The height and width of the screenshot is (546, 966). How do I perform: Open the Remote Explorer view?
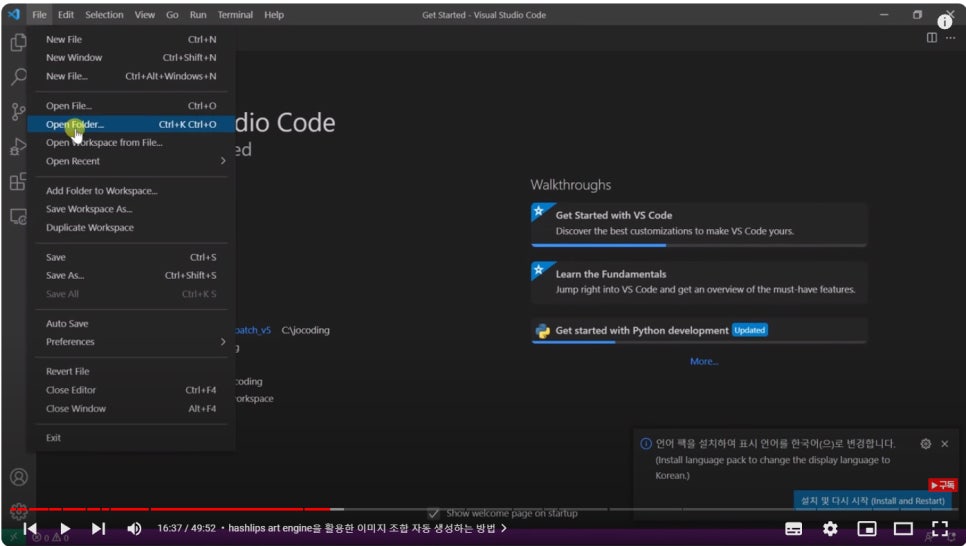(18, 217)
